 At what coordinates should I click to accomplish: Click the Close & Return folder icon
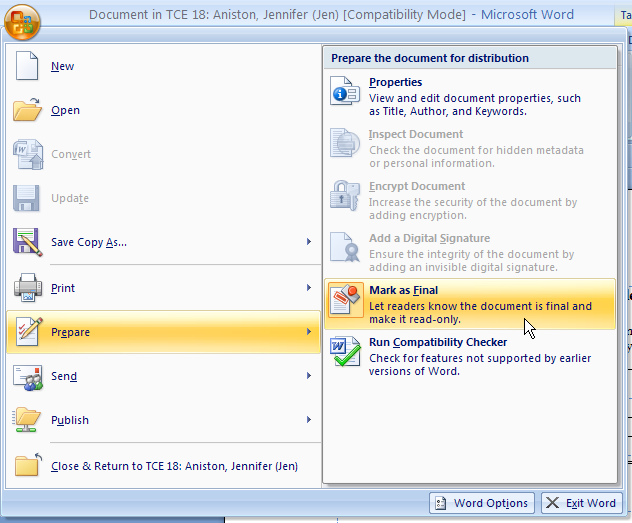pyautogui.click(x=28, y=465)
